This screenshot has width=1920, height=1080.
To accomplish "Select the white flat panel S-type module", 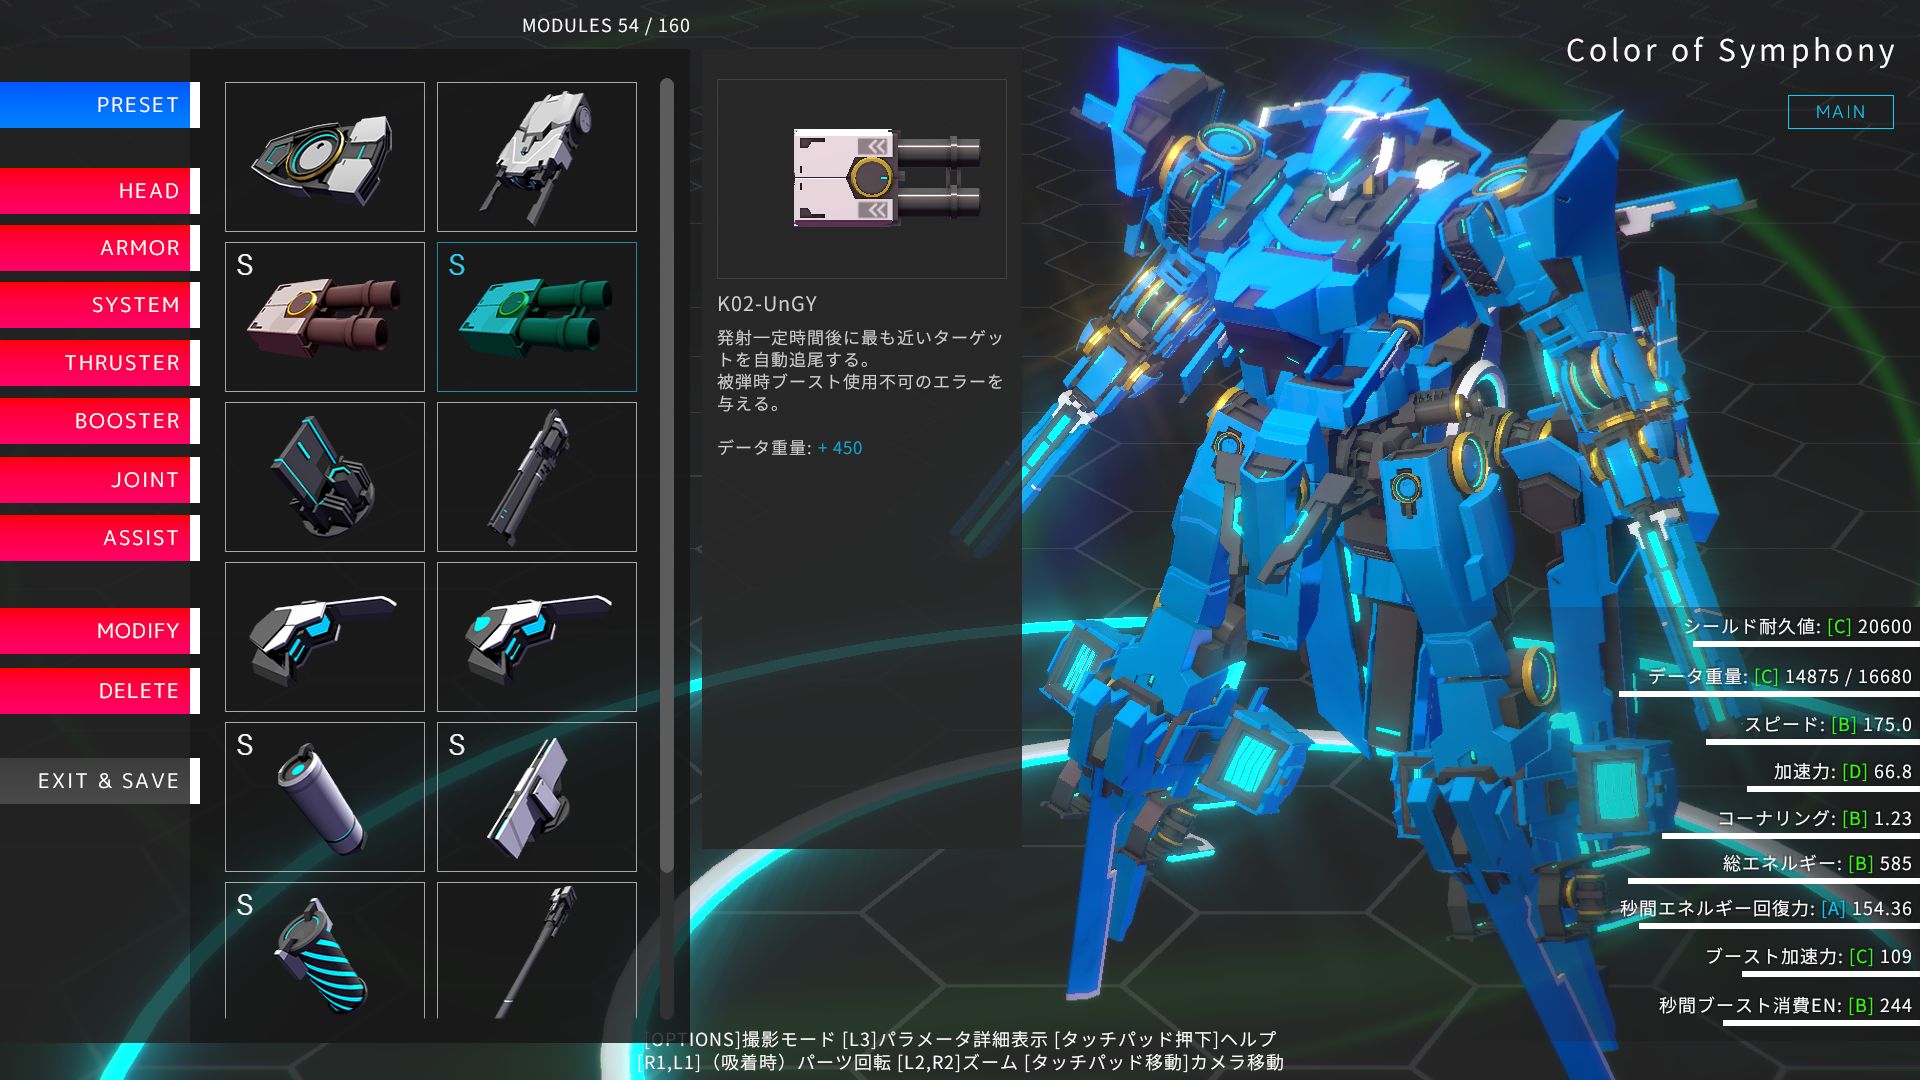I will tap(537, 797).
